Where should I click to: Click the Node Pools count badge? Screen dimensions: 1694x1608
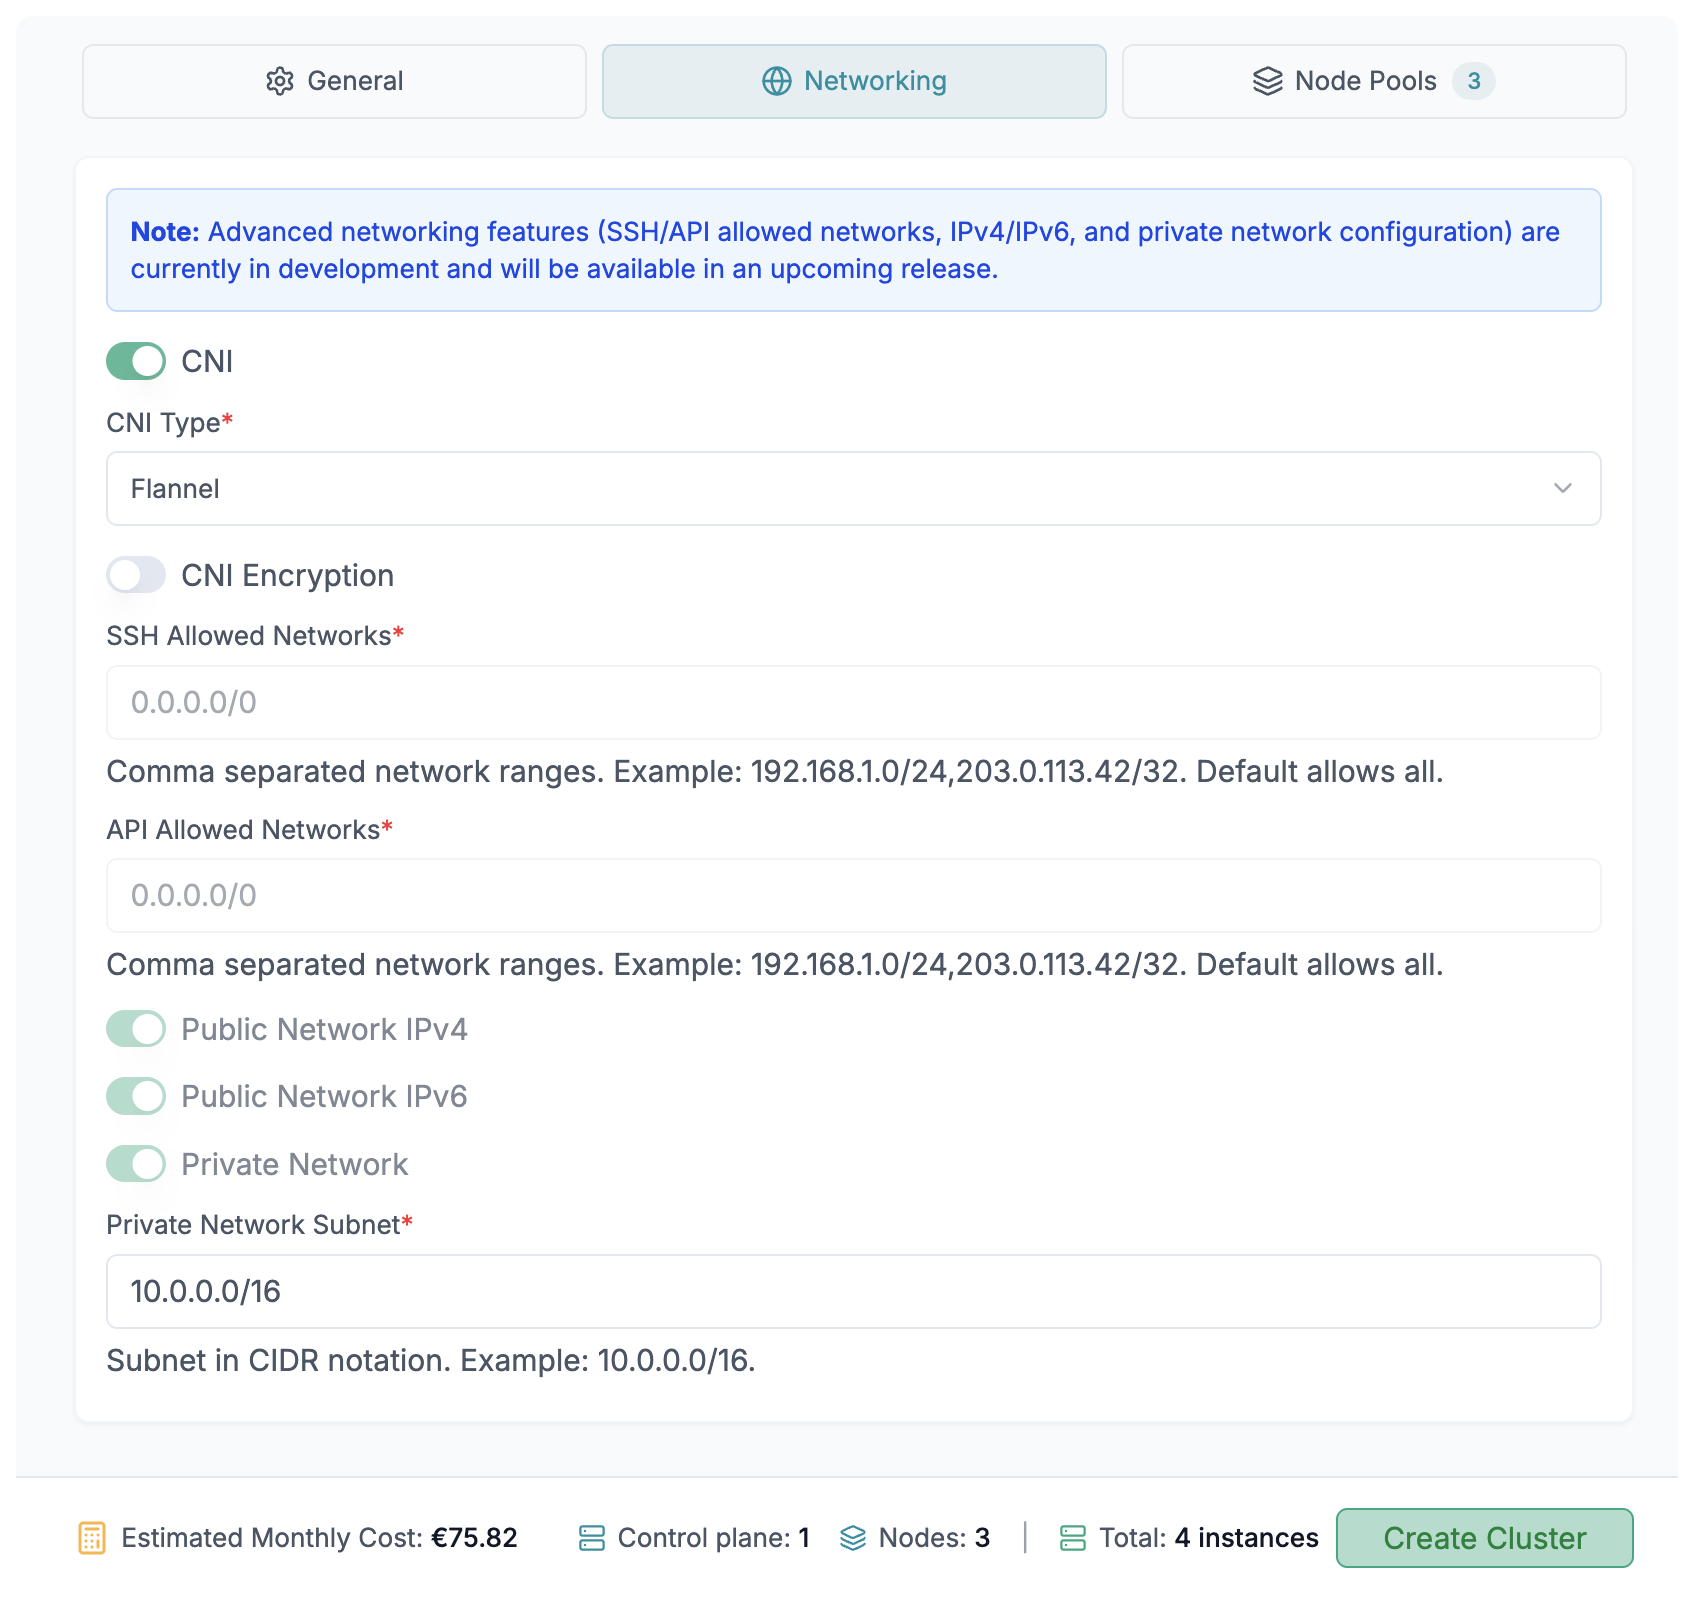point(1473,81)
